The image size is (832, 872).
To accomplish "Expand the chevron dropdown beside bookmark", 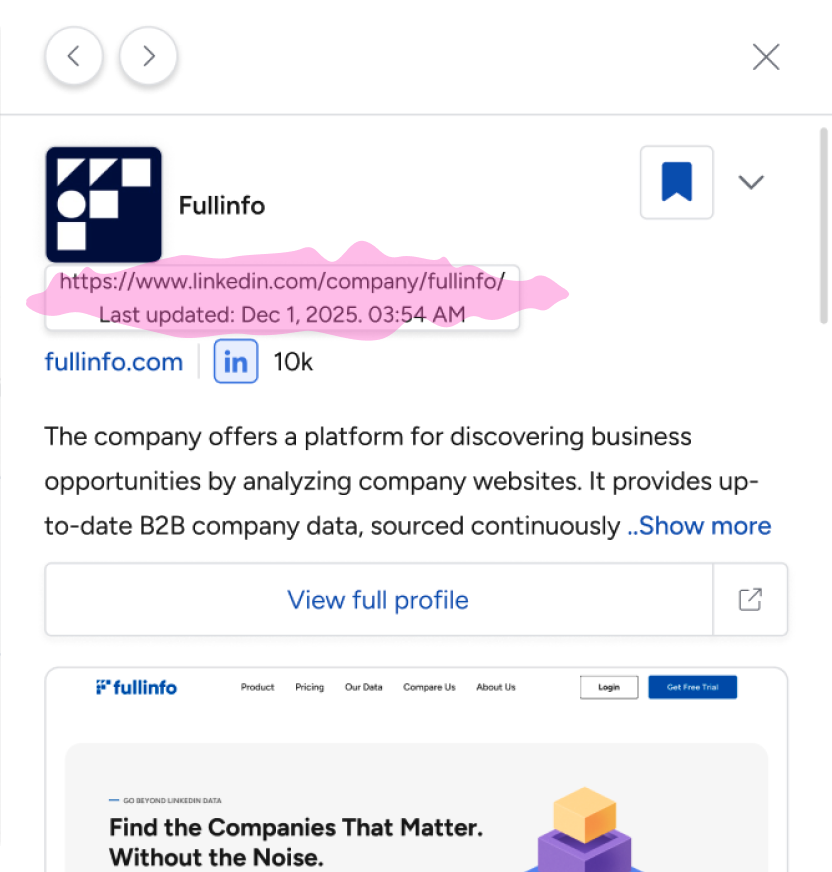I will click(x=751, y=182).
